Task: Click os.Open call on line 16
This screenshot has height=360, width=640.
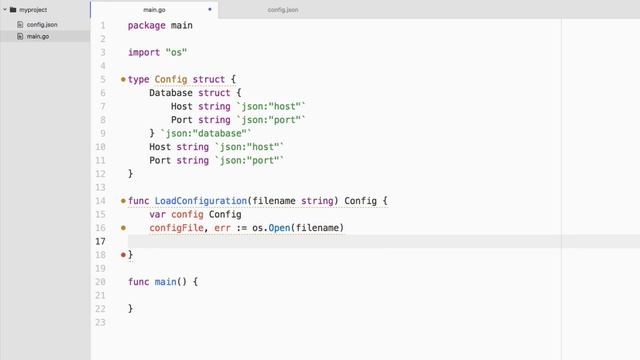Action: (x=298, y=228)
